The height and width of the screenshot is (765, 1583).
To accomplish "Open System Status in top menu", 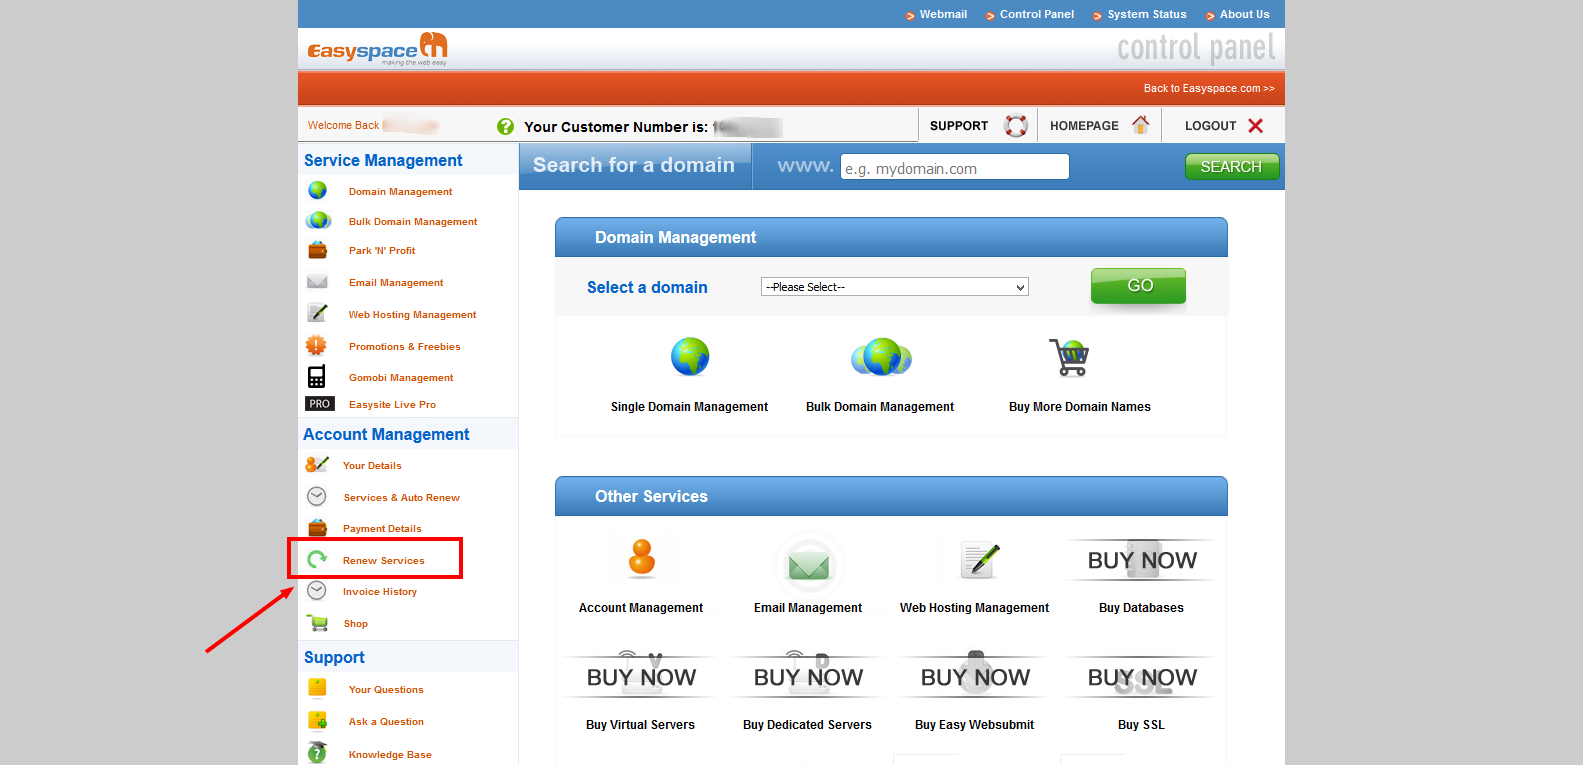I will click(1146, 15).
